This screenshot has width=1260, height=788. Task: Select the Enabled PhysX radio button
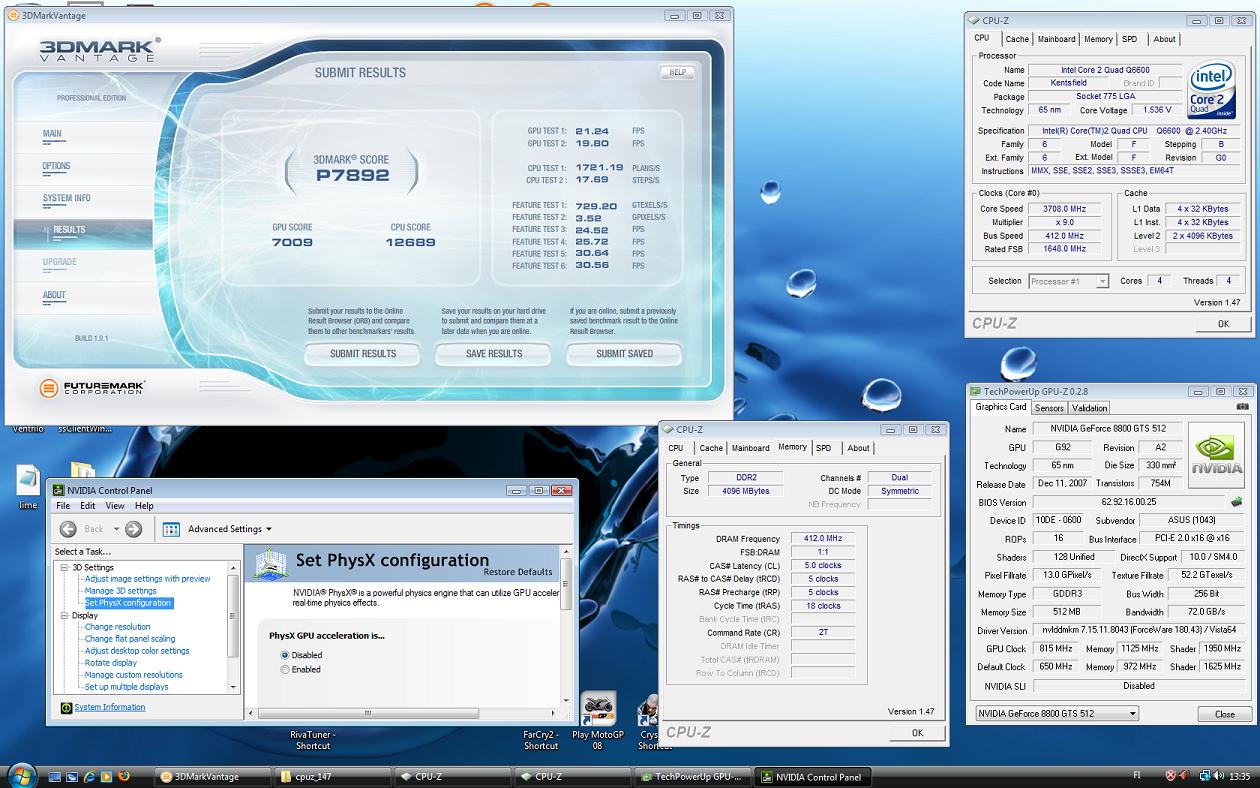point(285,669)
